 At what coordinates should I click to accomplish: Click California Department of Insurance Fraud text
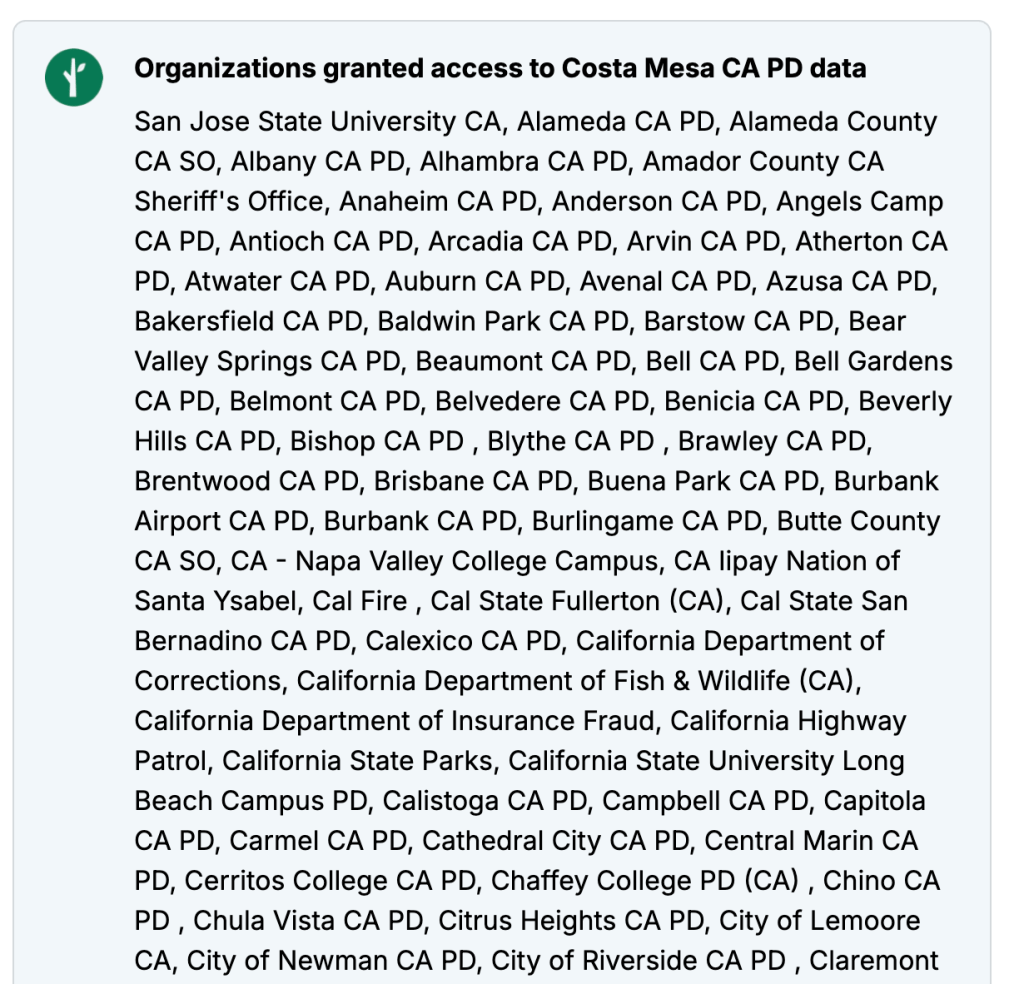395,722
